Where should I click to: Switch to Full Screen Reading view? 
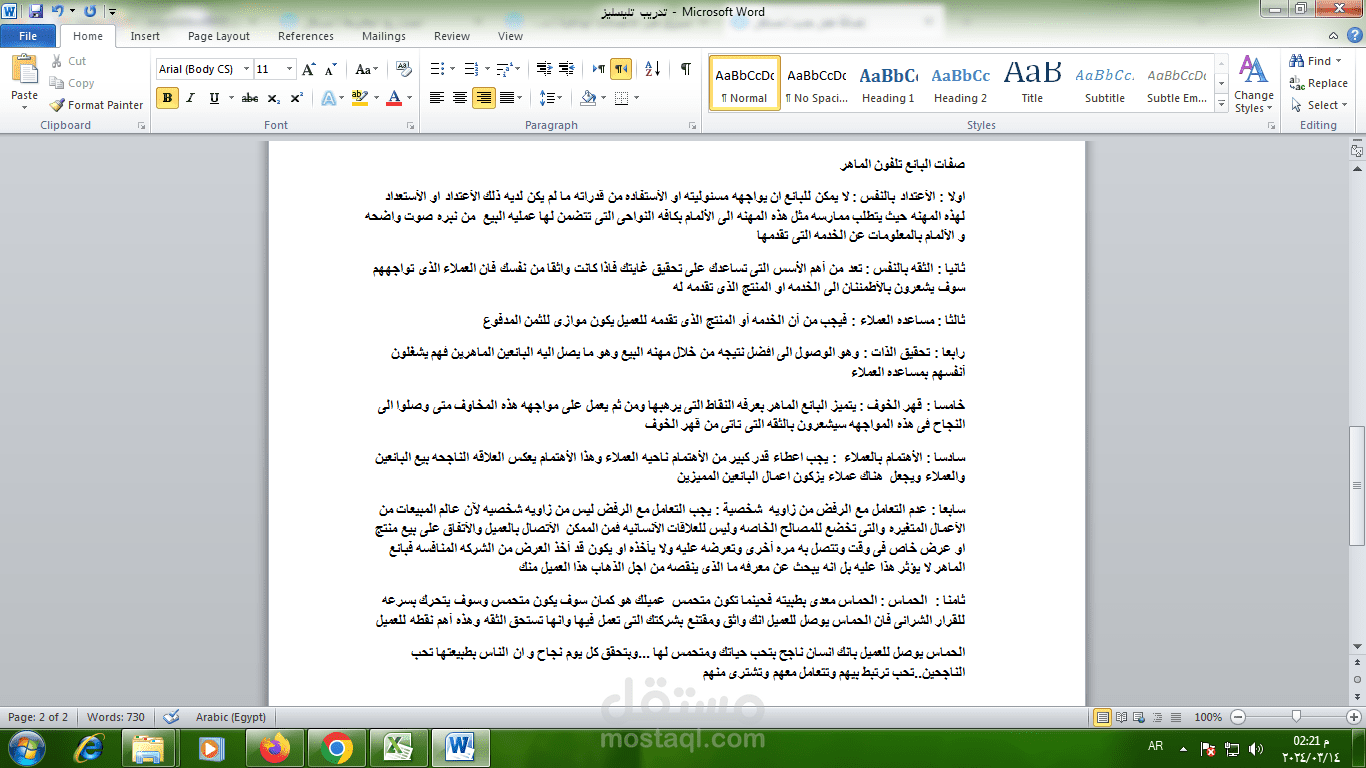point(1121,717)
